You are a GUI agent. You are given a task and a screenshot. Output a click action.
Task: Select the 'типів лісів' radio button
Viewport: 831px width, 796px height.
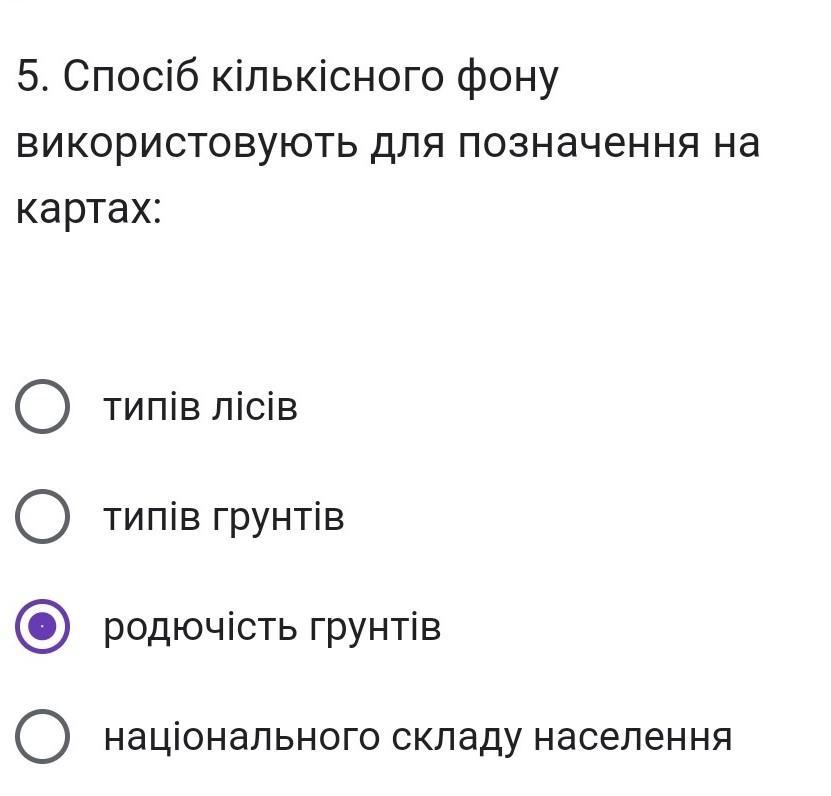42,406
